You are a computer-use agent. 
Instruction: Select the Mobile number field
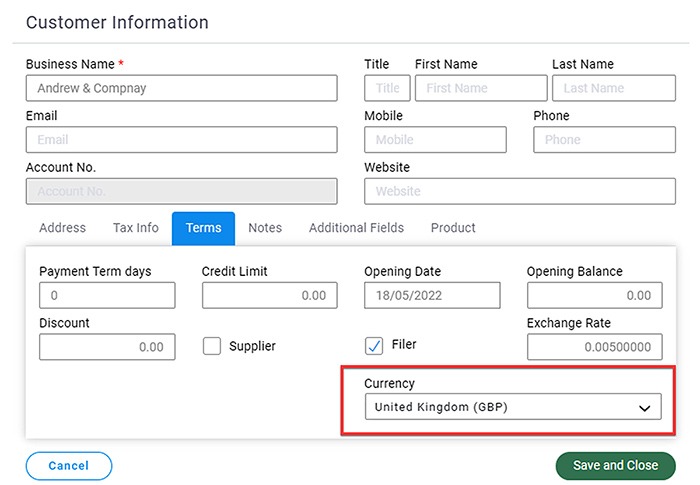[435, 139]
